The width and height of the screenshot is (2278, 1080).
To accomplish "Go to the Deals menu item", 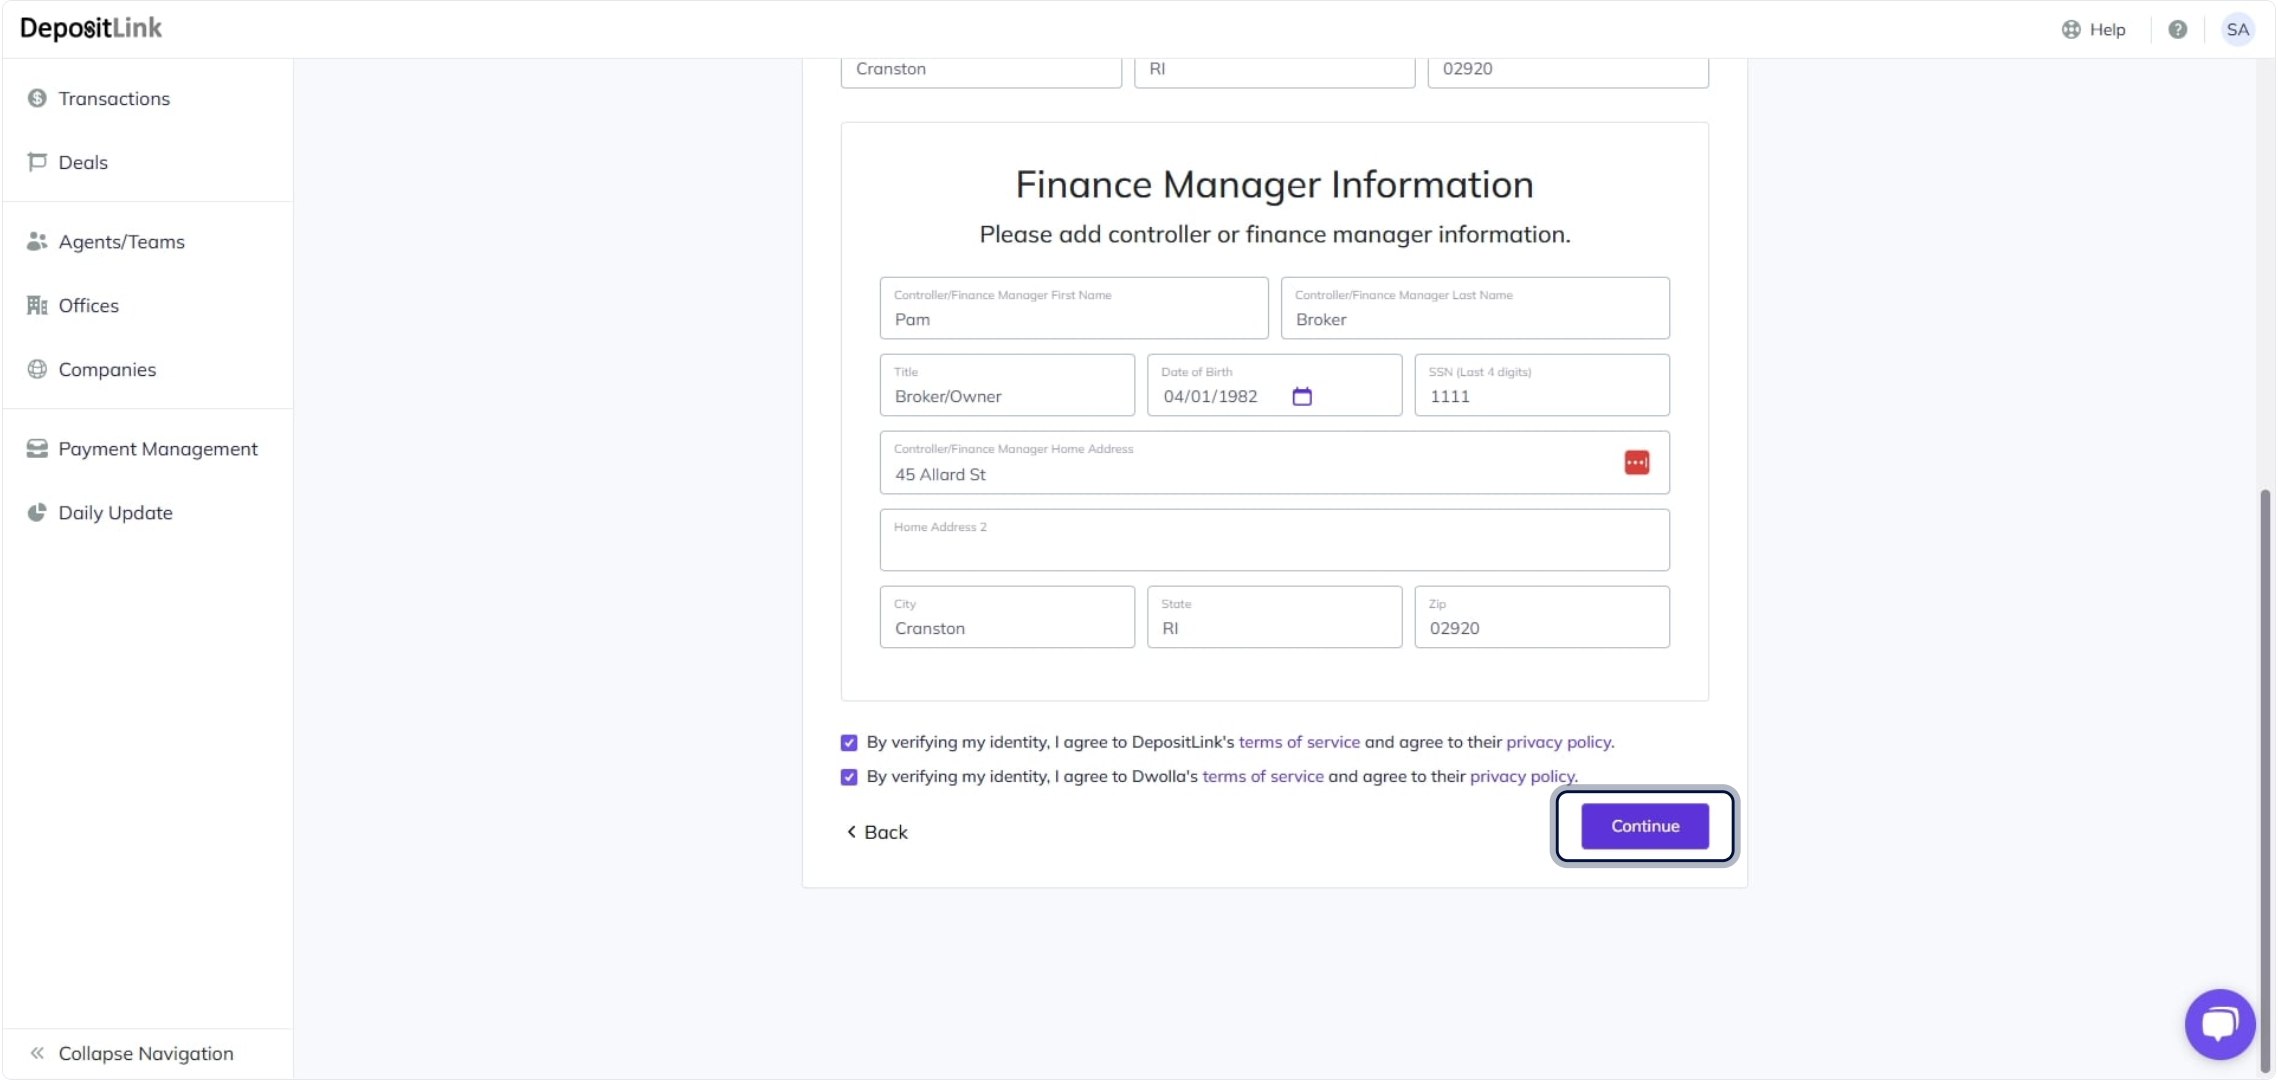I will pyautogui.click(x=83, y=162).
